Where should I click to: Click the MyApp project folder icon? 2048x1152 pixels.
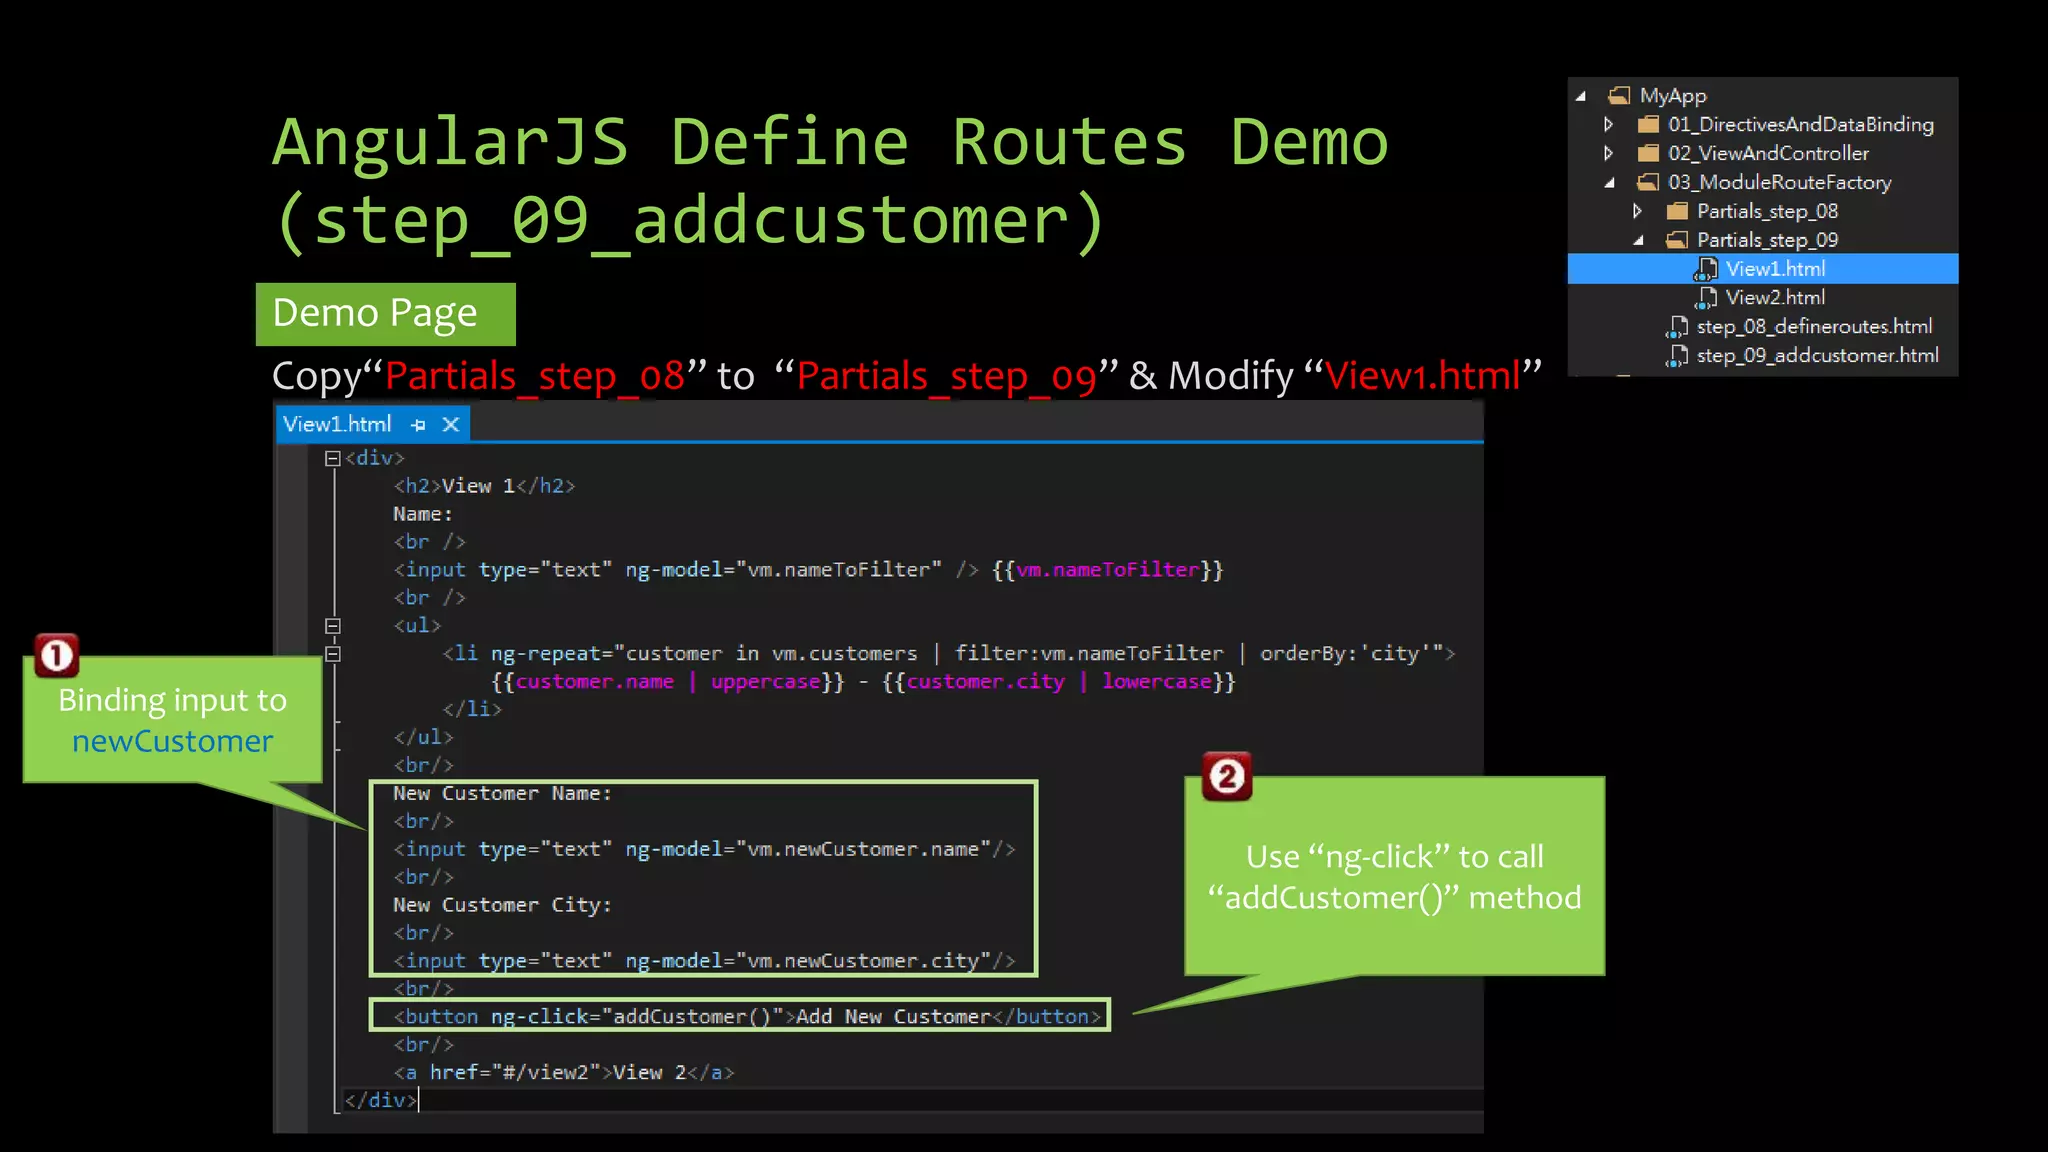[x=1619, y=96]
